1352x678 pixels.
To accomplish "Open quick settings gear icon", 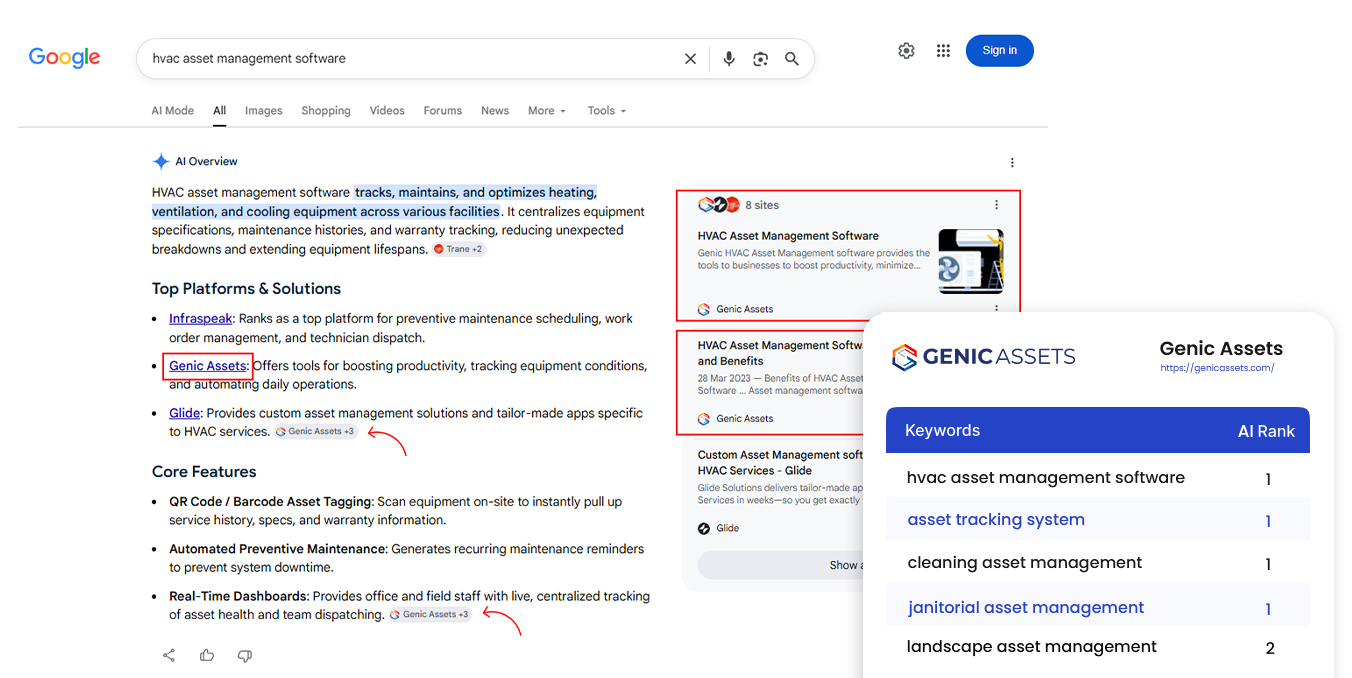I will pyautogui.click(x=906, y=51).
